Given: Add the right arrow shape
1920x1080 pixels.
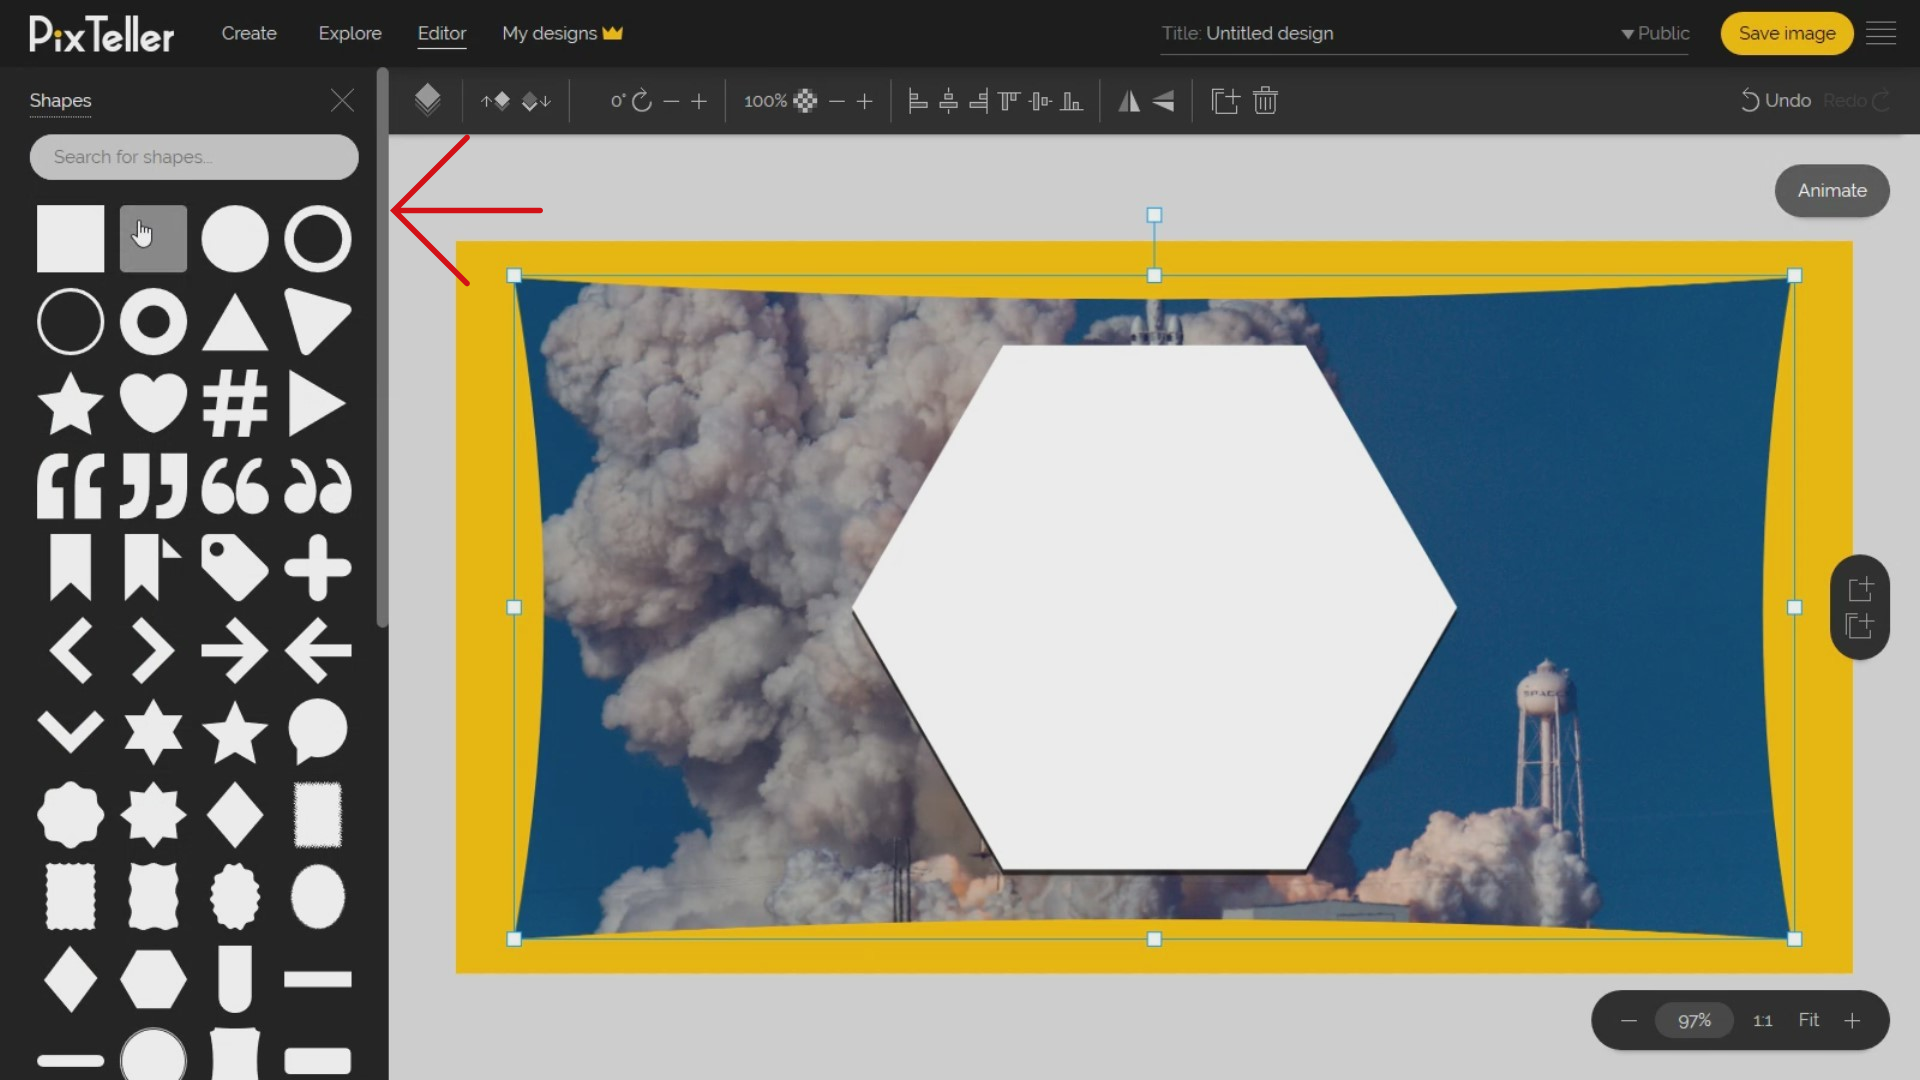Looking at the screenshot, I should click(x=235, y=651).
